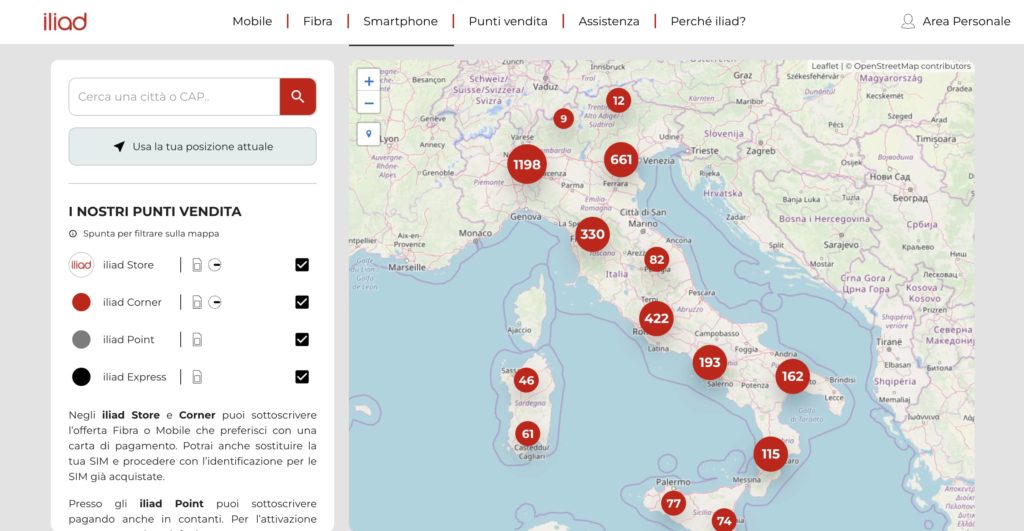Click the iliad Corner label text
The width and height of the screenshot is (1024, 531).
(x=132, y=302)
